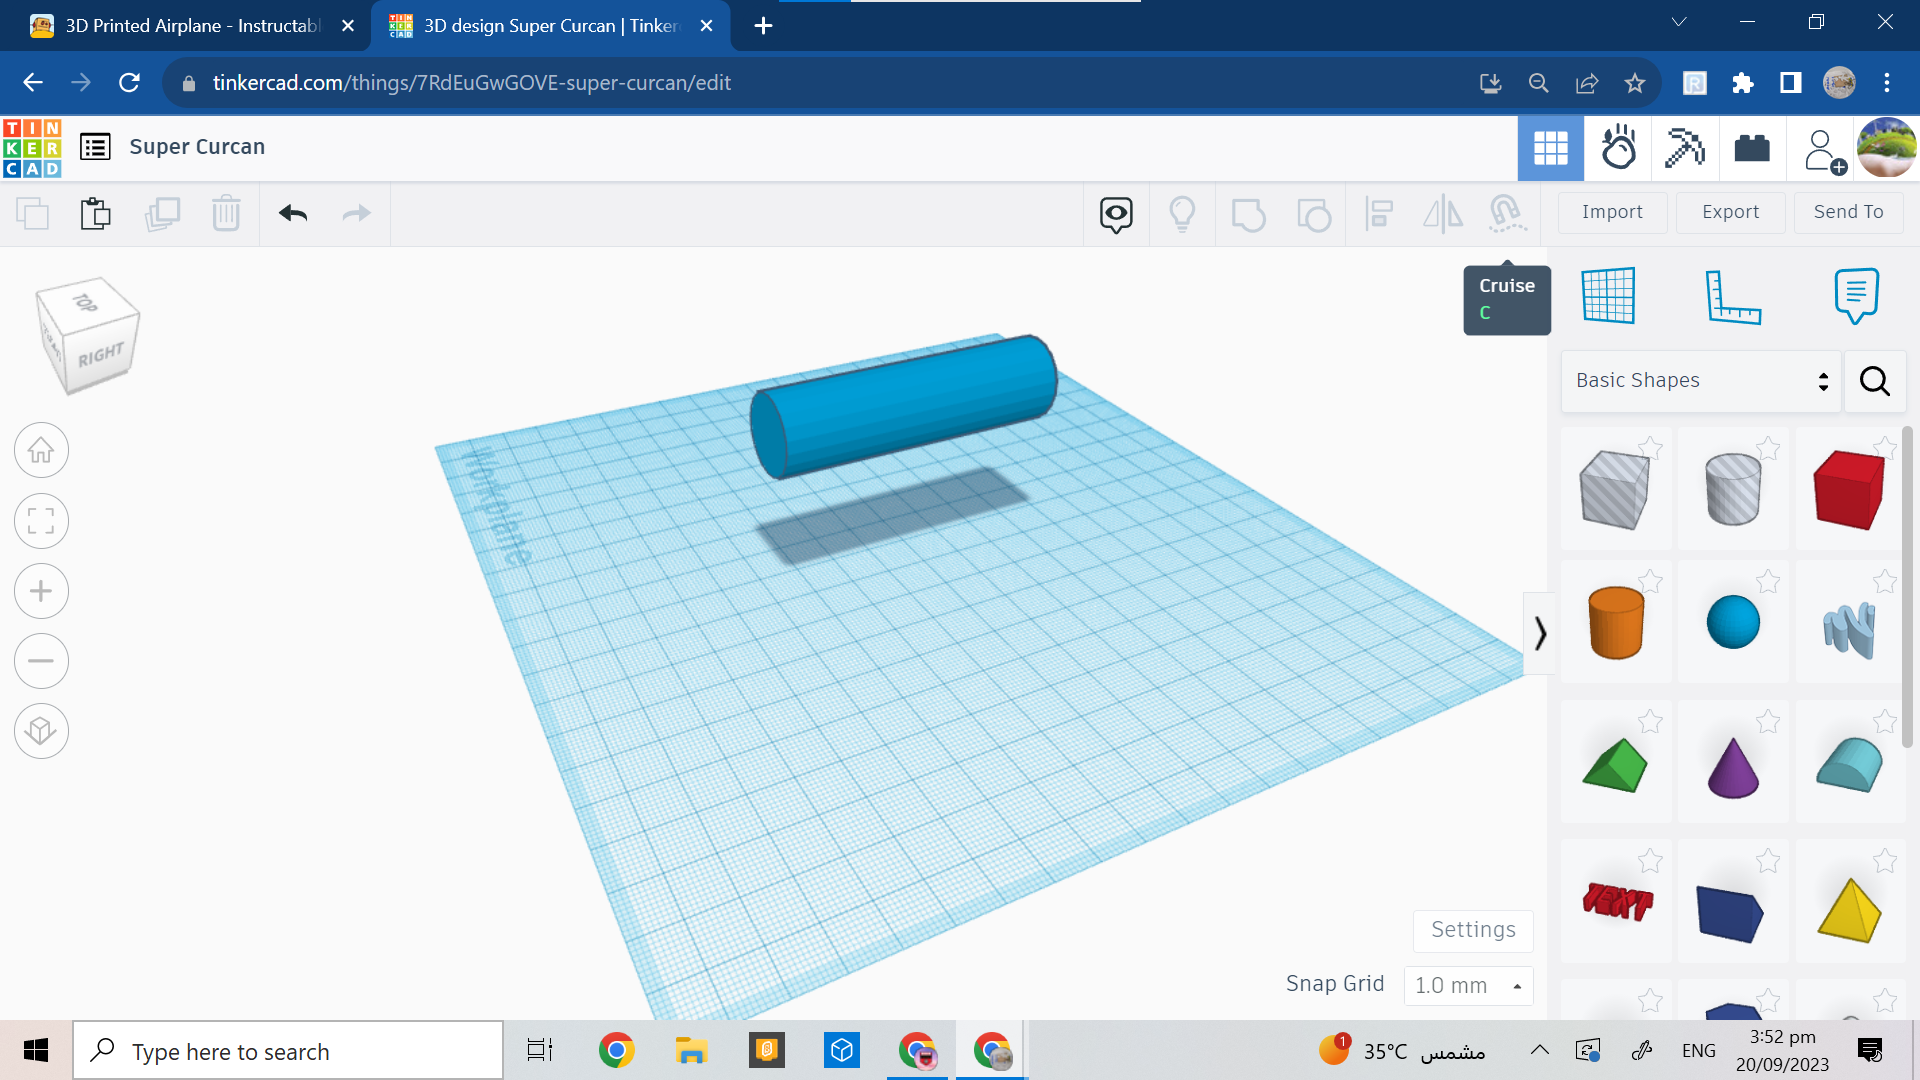Click the Send To tab
The image size is (1920, 1080).
(x=1847, y=211)
